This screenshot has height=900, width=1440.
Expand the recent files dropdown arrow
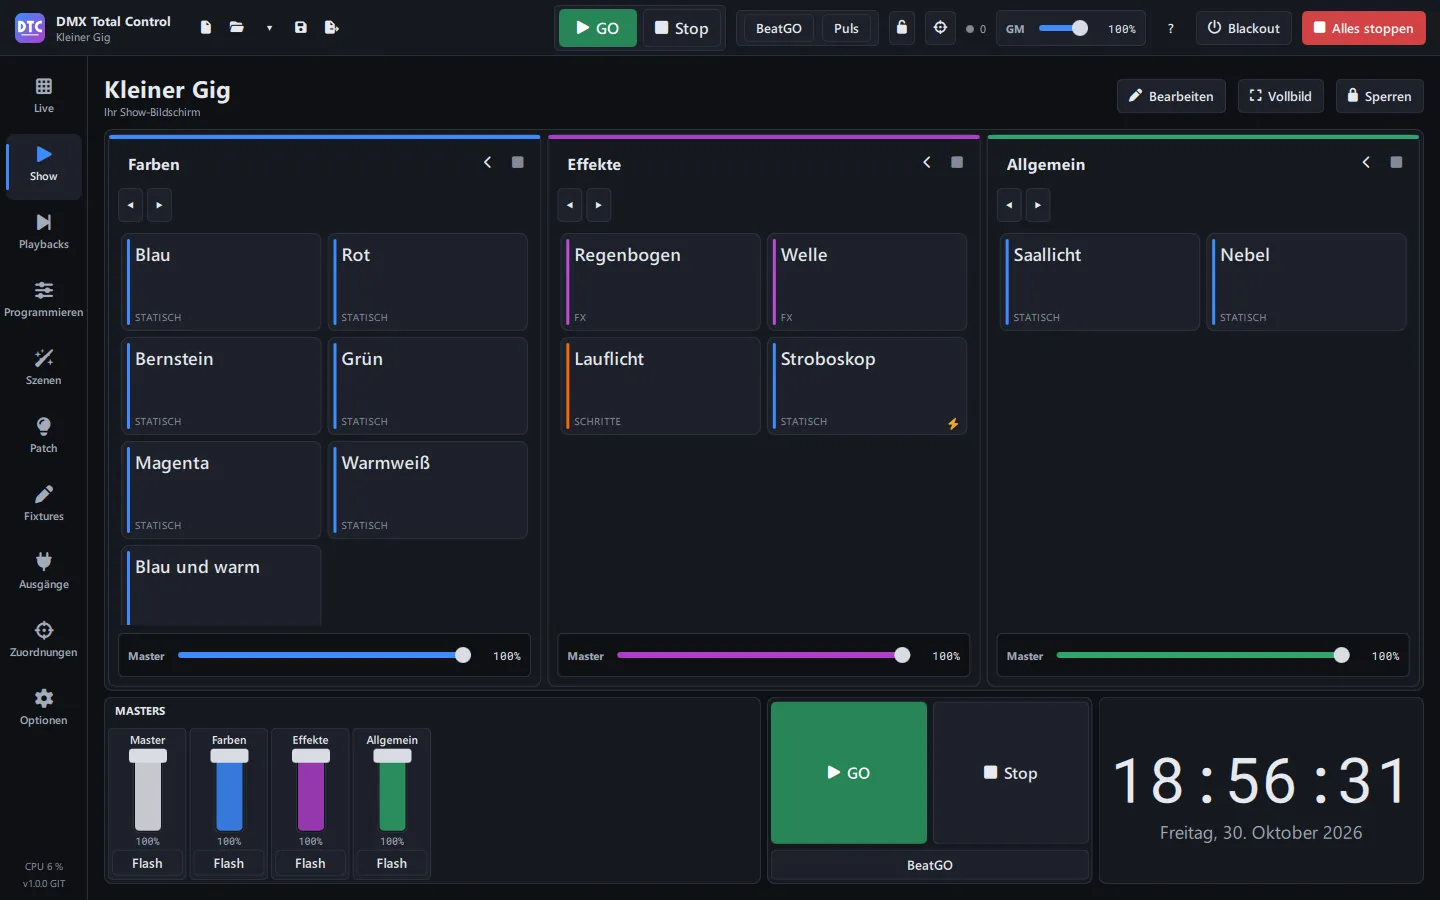coord(269,28)
